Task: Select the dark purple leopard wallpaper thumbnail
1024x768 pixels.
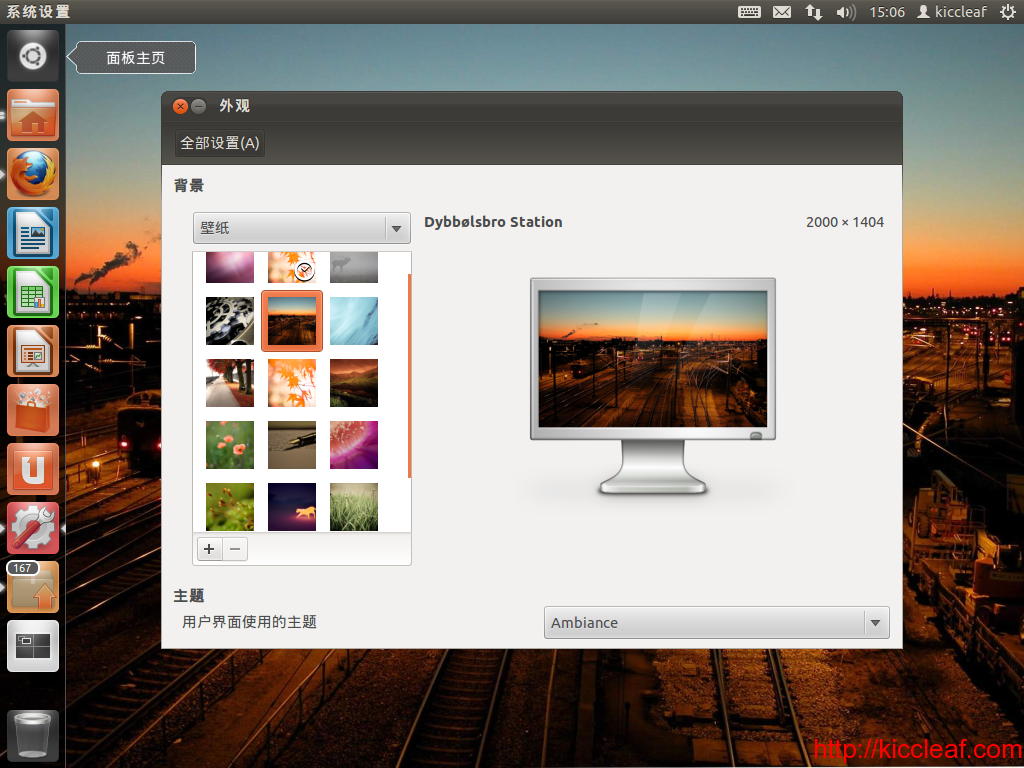Action: click(x=292, y=507)
